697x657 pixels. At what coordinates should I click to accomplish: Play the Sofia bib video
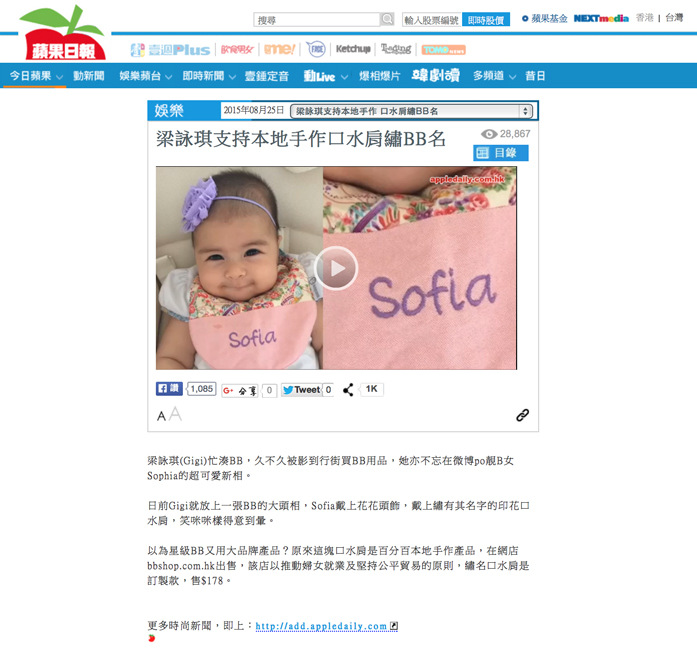[x=336, y=268]
